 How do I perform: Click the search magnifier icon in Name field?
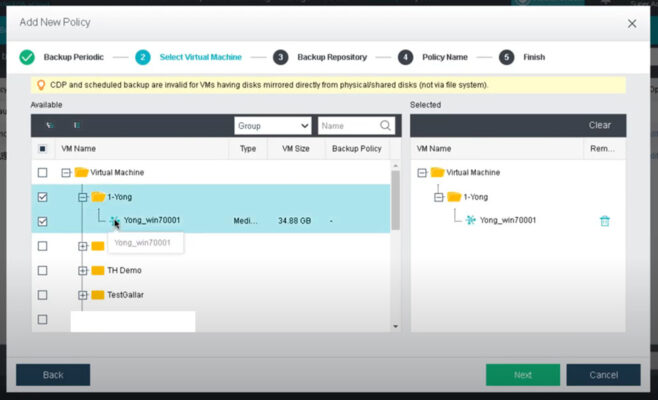coord(385,125)
